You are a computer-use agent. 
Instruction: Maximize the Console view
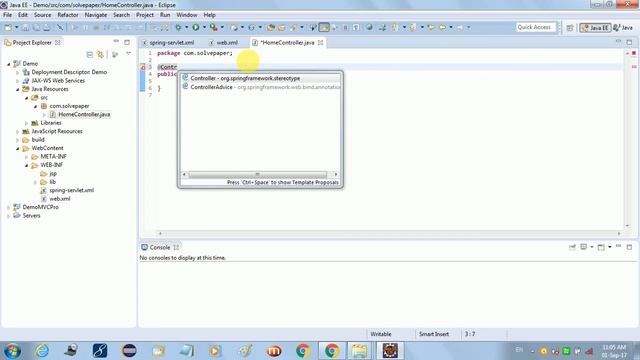pyautogui.click(x=629, y=247)
